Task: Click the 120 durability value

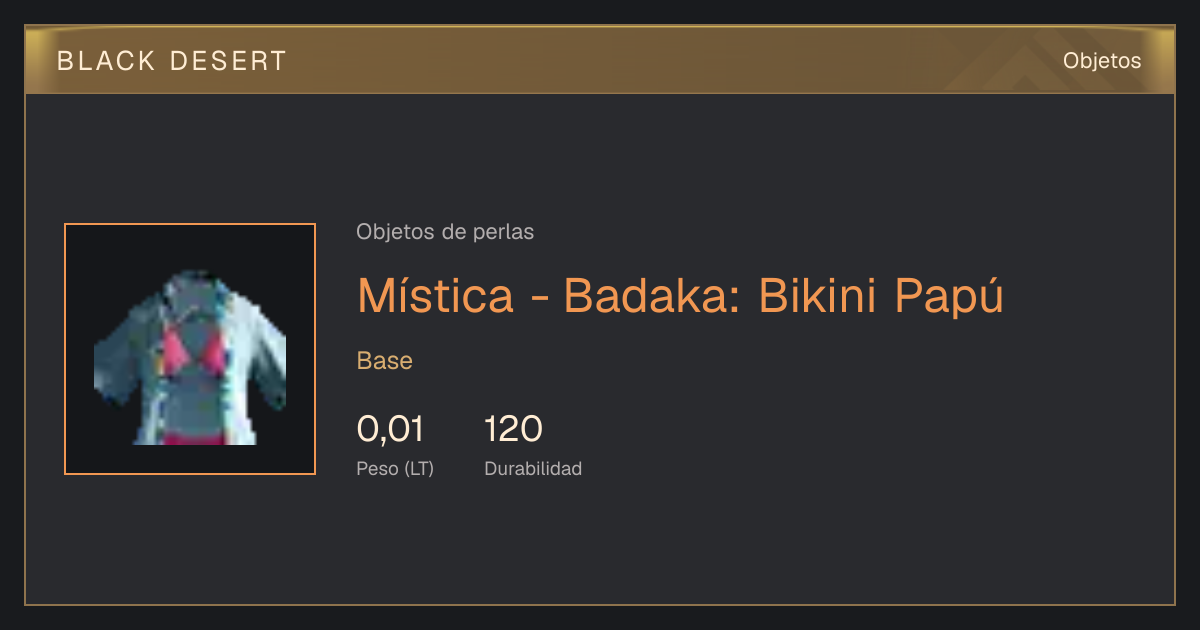Action: pyautogui.click(x=513, y=429)
